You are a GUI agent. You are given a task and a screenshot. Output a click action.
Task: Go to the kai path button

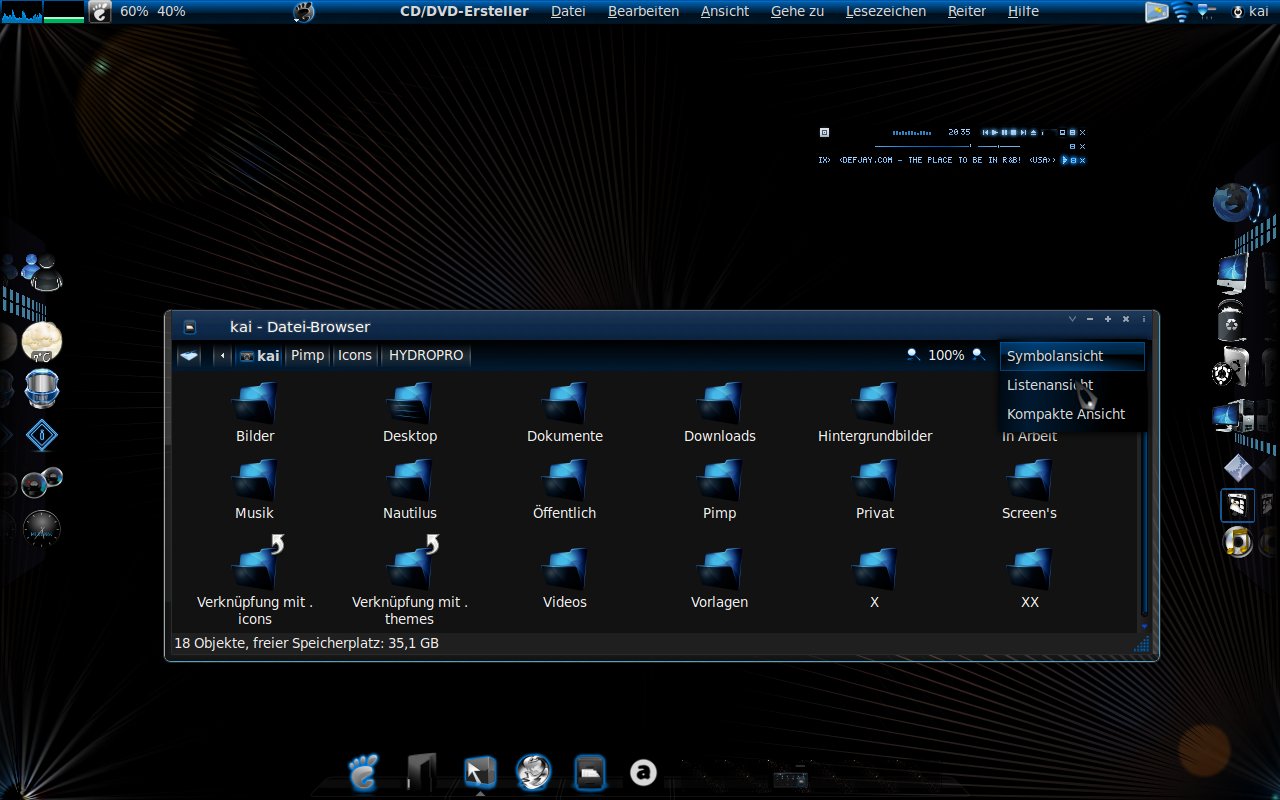click(260, 355)
